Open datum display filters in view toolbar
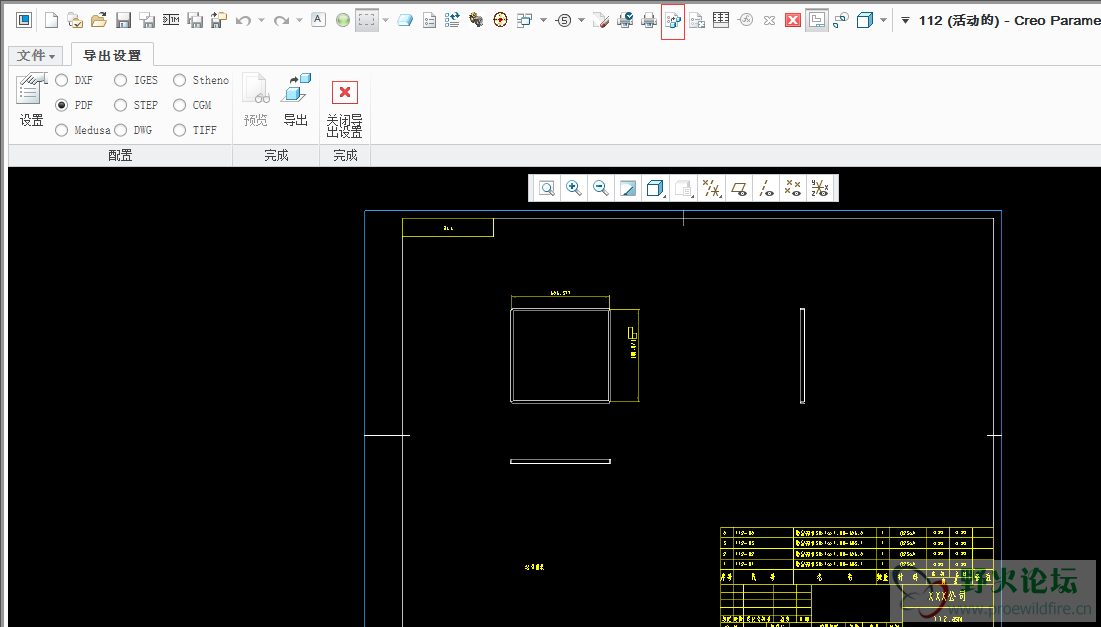 coord(711,188)
